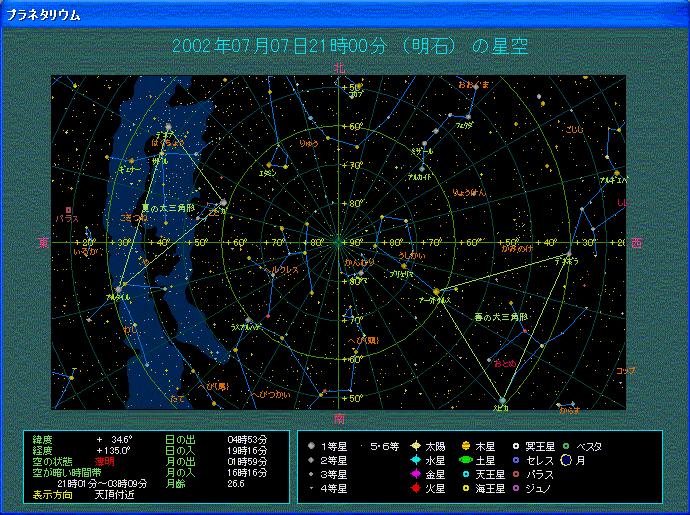Click the Mercury (水星) legend icon
The image size is (690, 515).
coord(415,460)
